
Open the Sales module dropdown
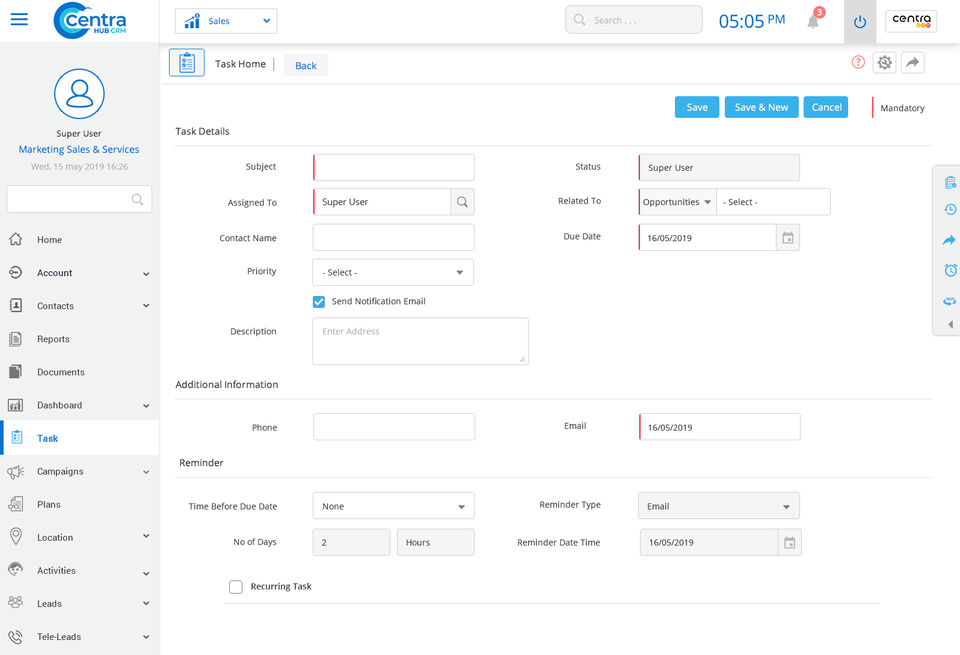click(226, 21)
